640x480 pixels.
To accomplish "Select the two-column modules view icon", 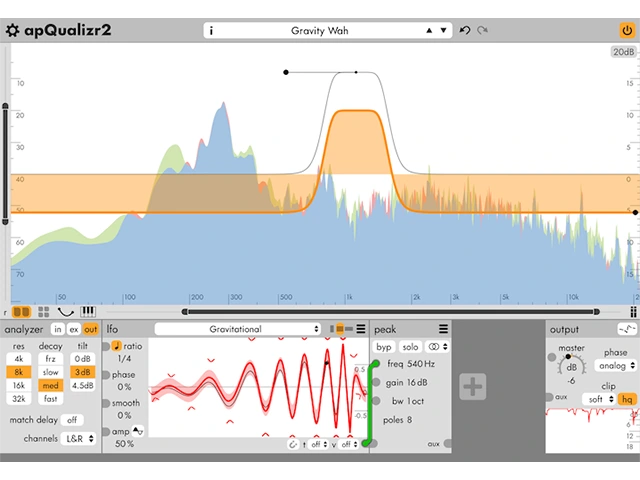I will [21, 312].
